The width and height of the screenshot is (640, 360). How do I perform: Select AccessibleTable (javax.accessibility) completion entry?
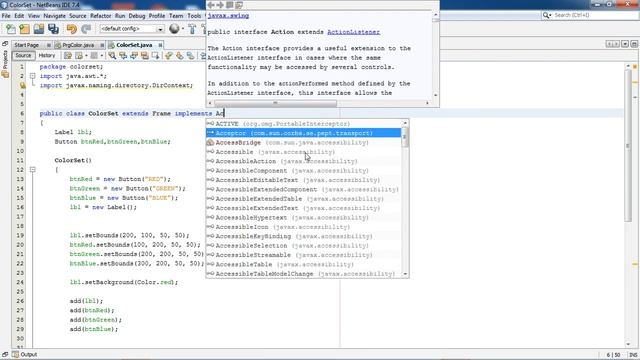click(x=304, y=264)
